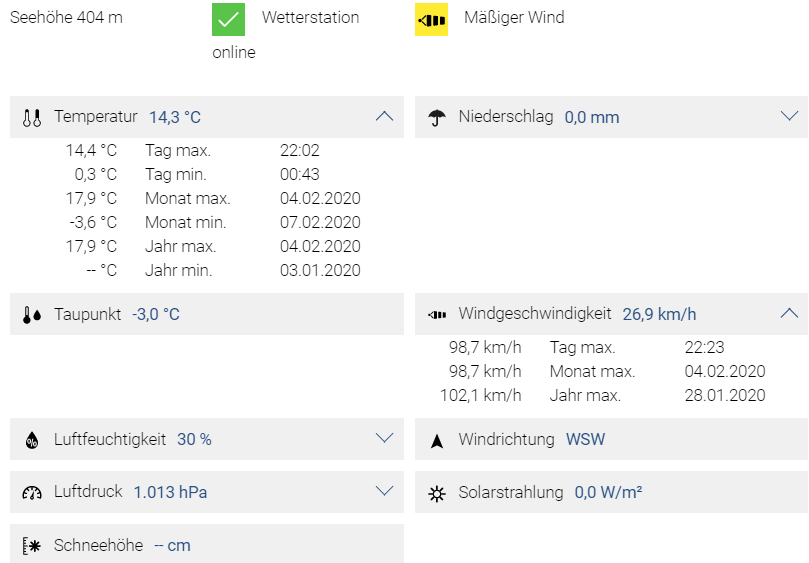Viewport: 809px width, 563px height.
Task: Click the snowflake Schneehöhe icon
Action: [x=31, y=545]
